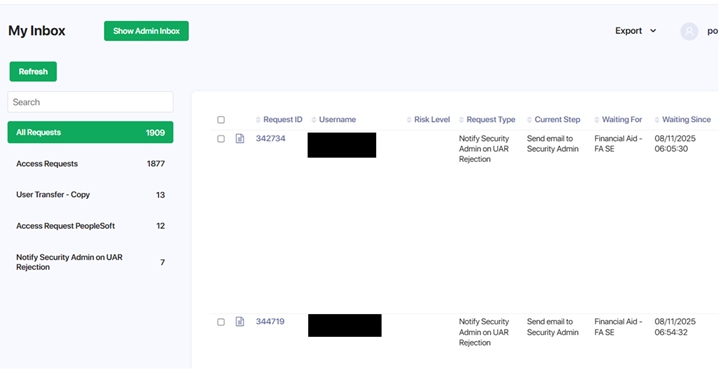Screen dimensions: 720x384
Task: Select Notify Security Admin on UAR Rejection filter
Action: coord(90,262)
